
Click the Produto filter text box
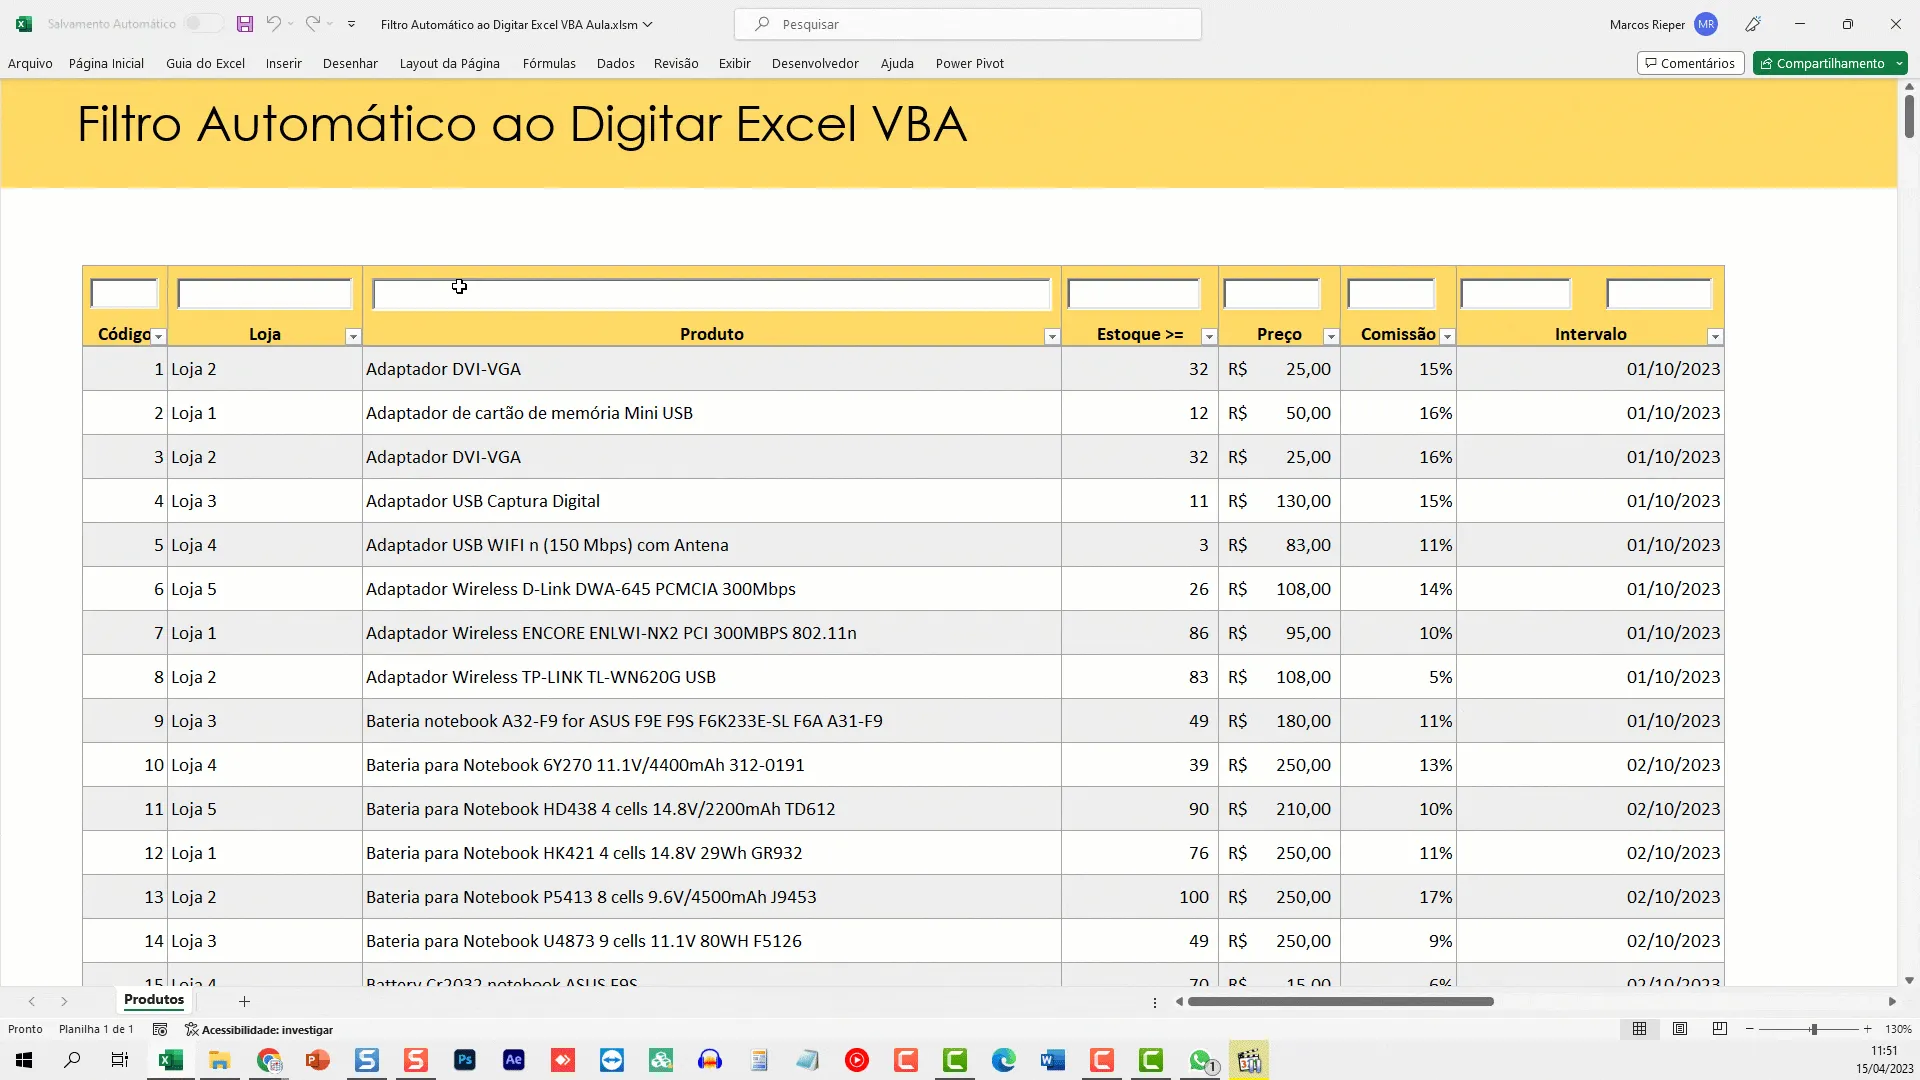[x=711, y=294]
